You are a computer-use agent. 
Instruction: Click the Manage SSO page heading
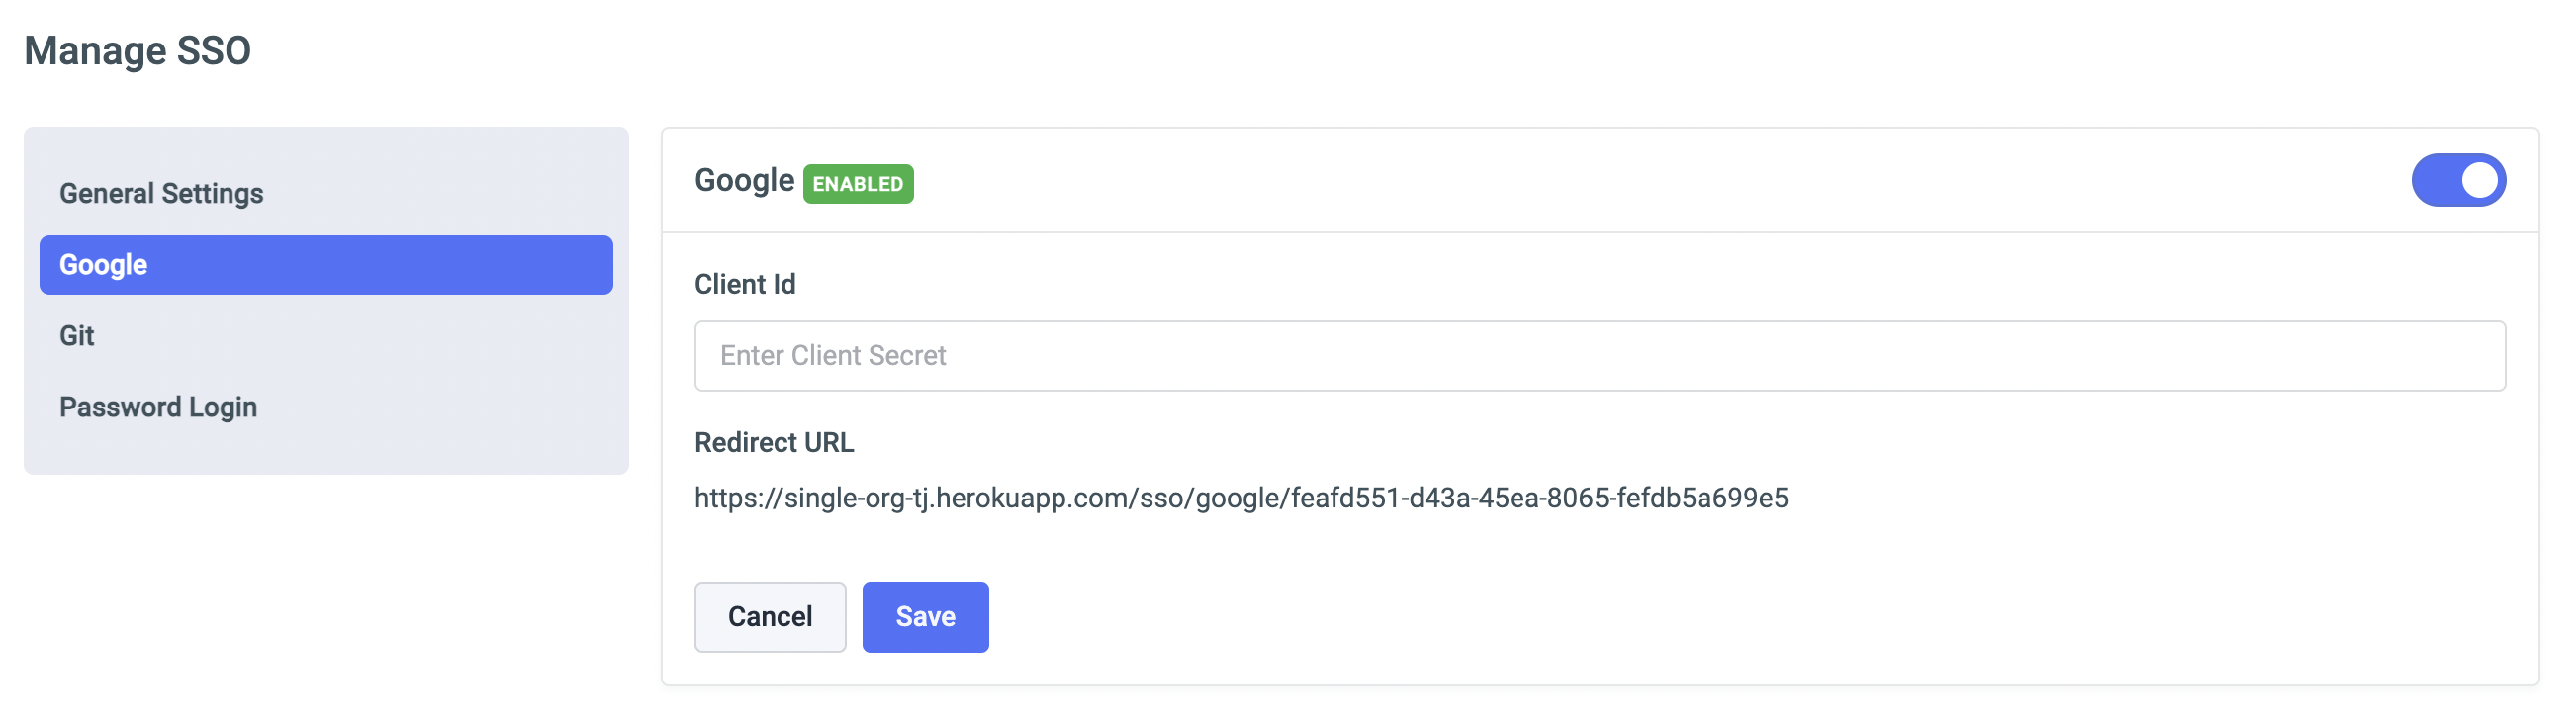click(x=137, y=51)
